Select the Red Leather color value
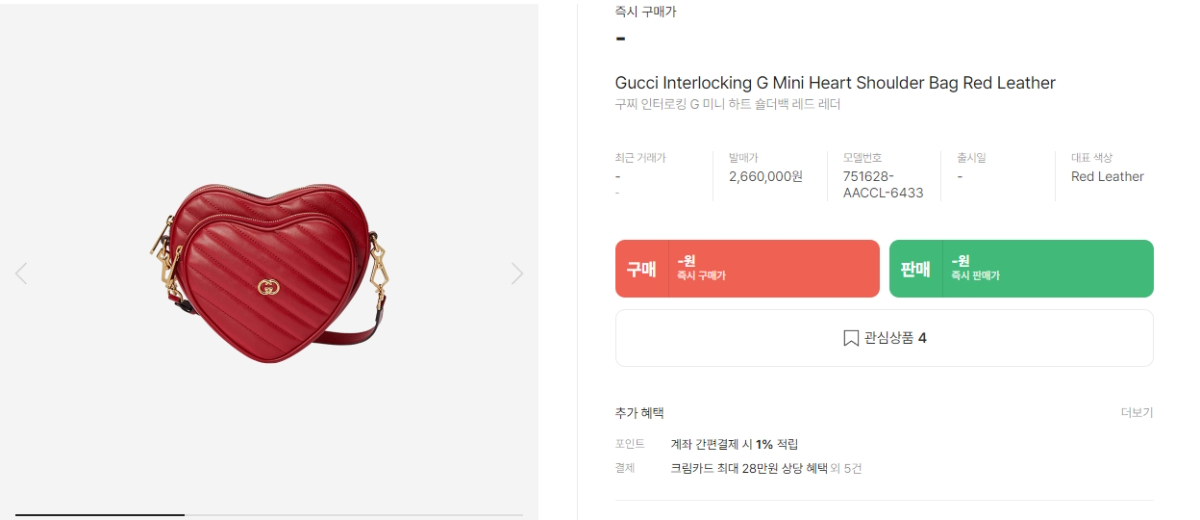Screen dimensions: 1200x520 1107,177
